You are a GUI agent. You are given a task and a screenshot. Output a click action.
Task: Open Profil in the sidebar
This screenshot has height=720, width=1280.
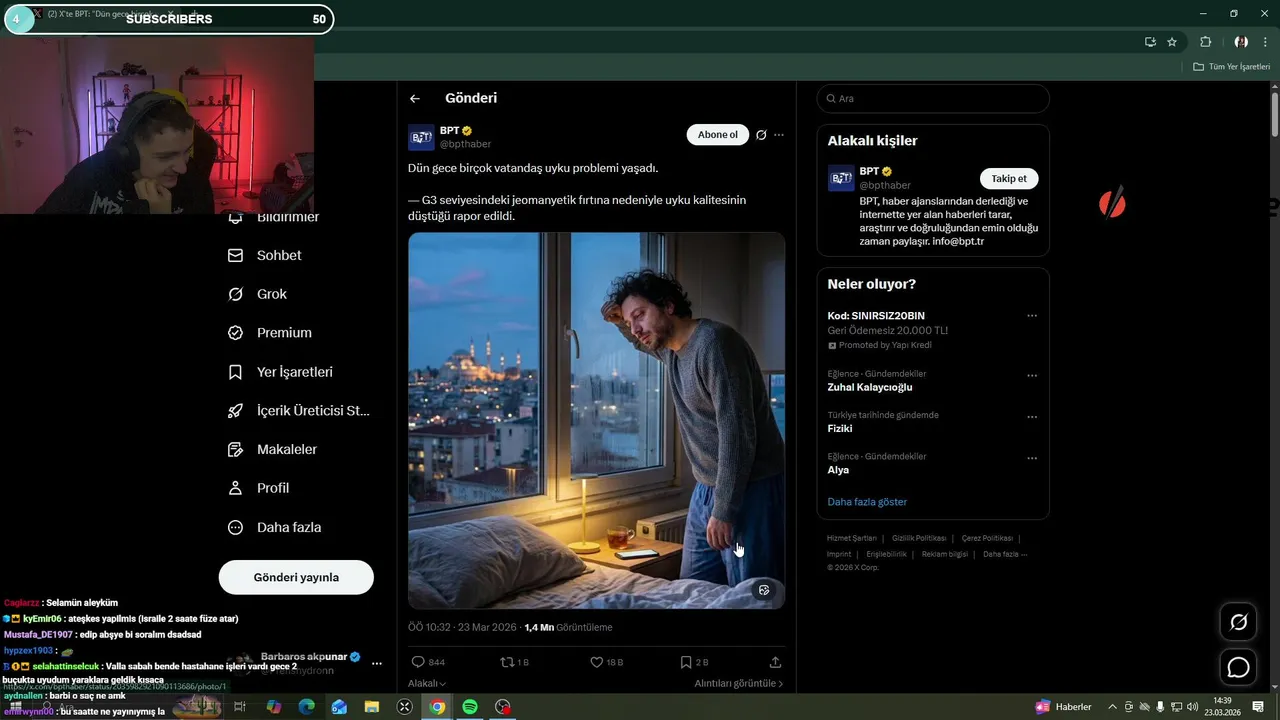click(x=259, y=488)
